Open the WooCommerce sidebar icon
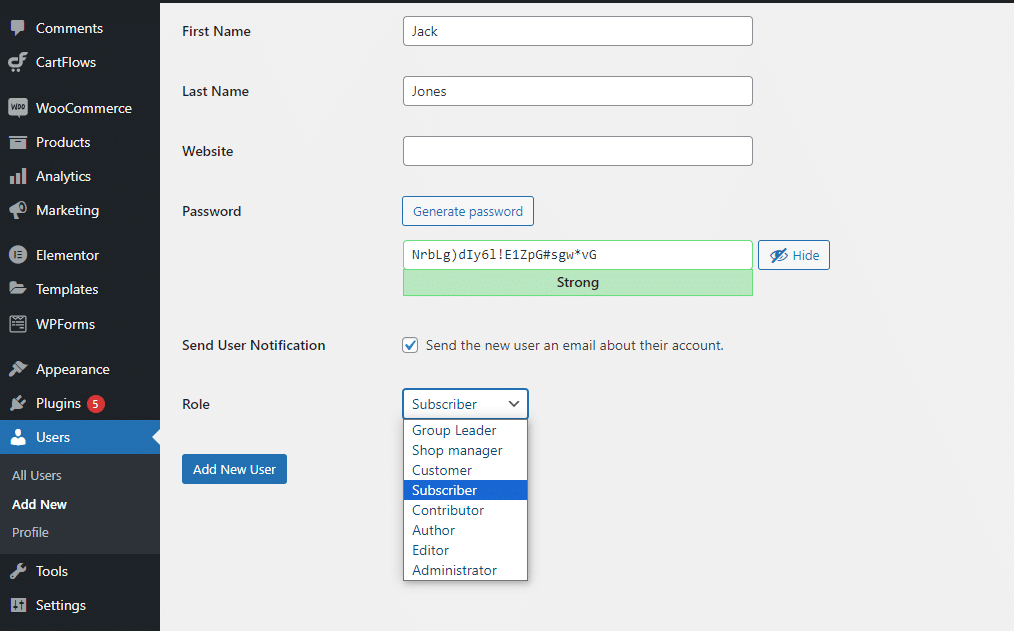 (x=18, y=107)
